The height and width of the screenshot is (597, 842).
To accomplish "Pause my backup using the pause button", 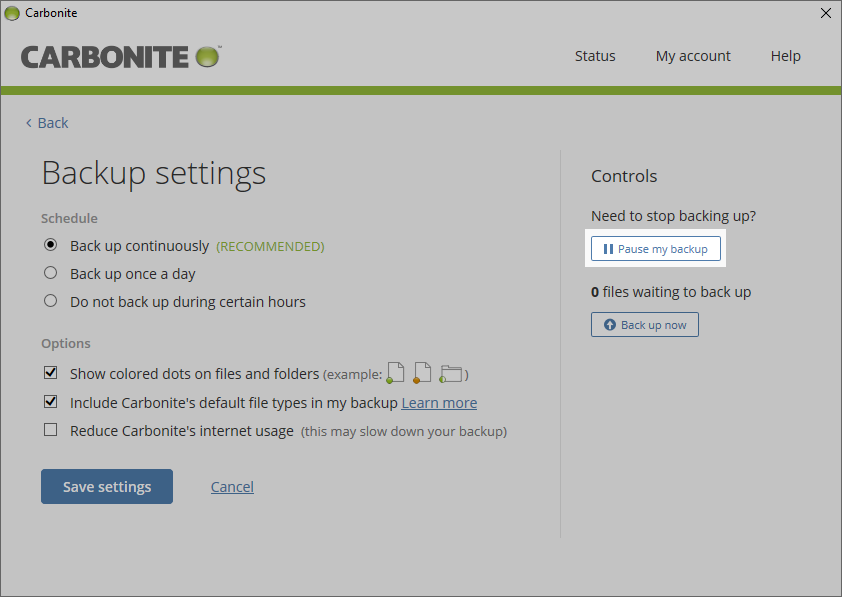I will coord(655,249).
